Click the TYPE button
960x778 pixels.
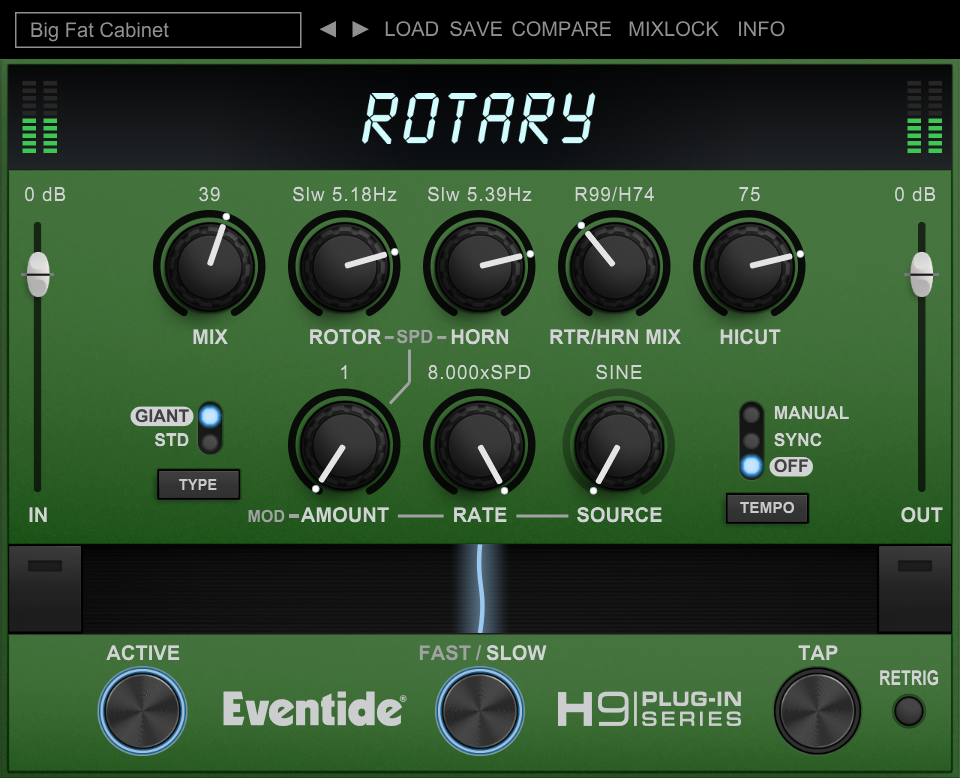(x=198, y=485)
